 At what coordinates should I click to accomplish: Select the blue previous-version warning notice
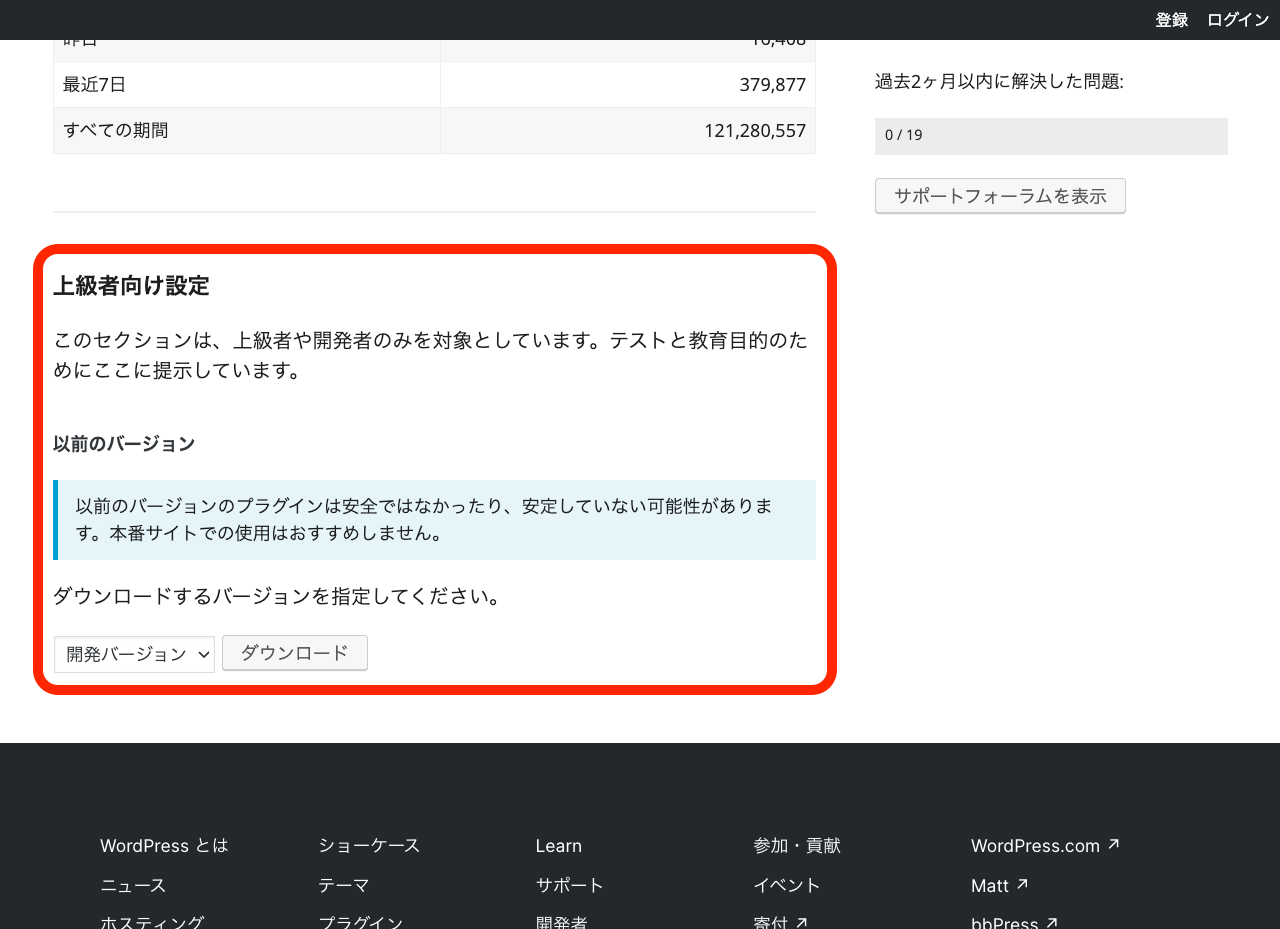tap(434, 520)
